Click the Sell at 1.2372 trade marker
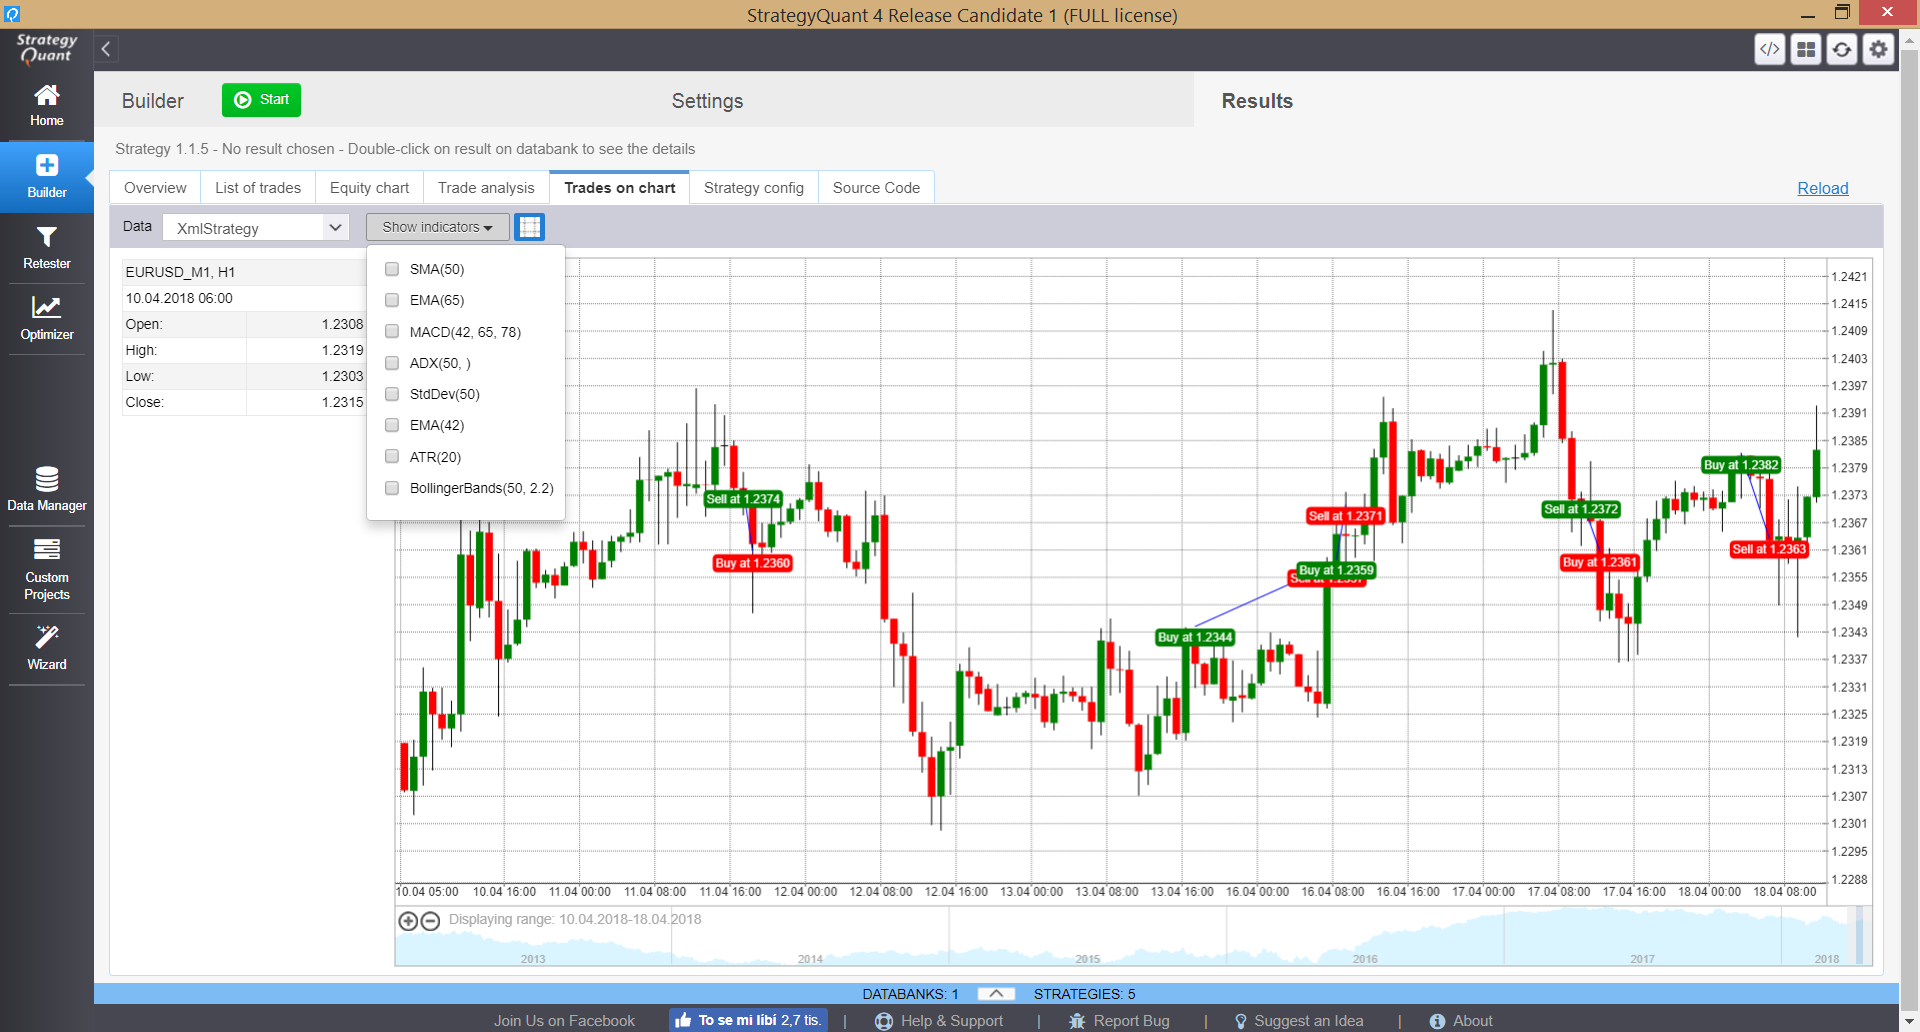The width and height of the screenshot is (1920, 1032). pos(1581,509)
